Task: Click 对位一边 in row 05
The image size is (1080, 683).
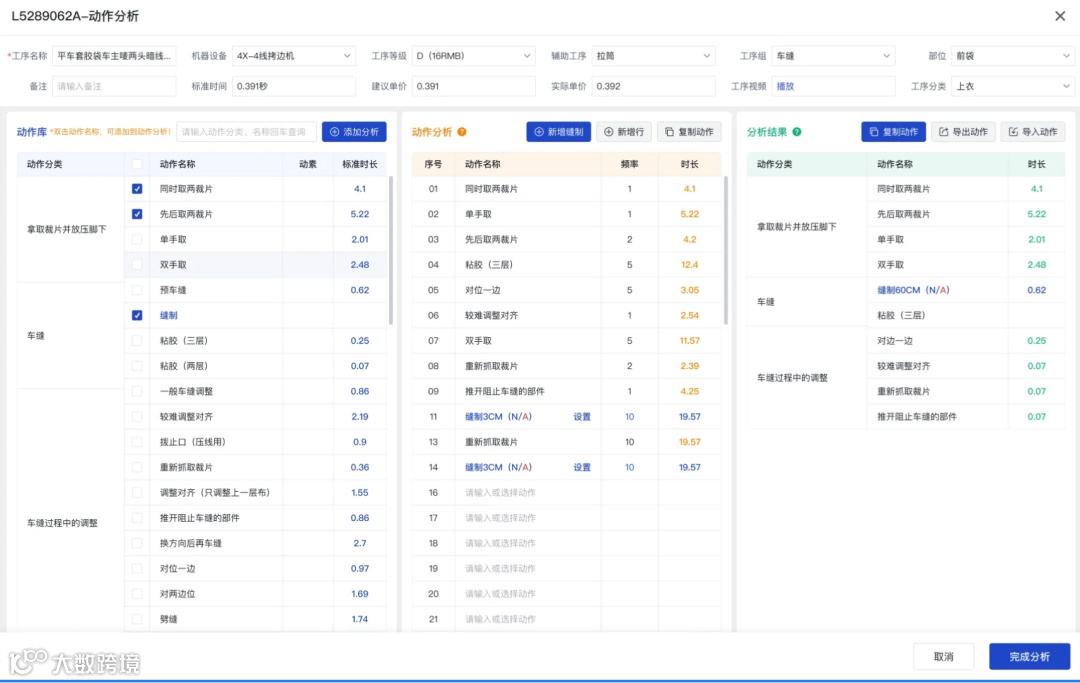Action: [x=483, y=291]
